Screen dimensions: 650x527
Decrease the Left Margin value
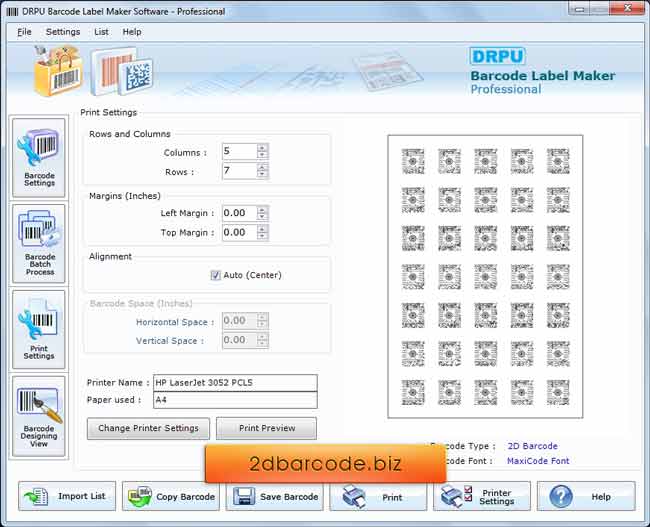262,217
